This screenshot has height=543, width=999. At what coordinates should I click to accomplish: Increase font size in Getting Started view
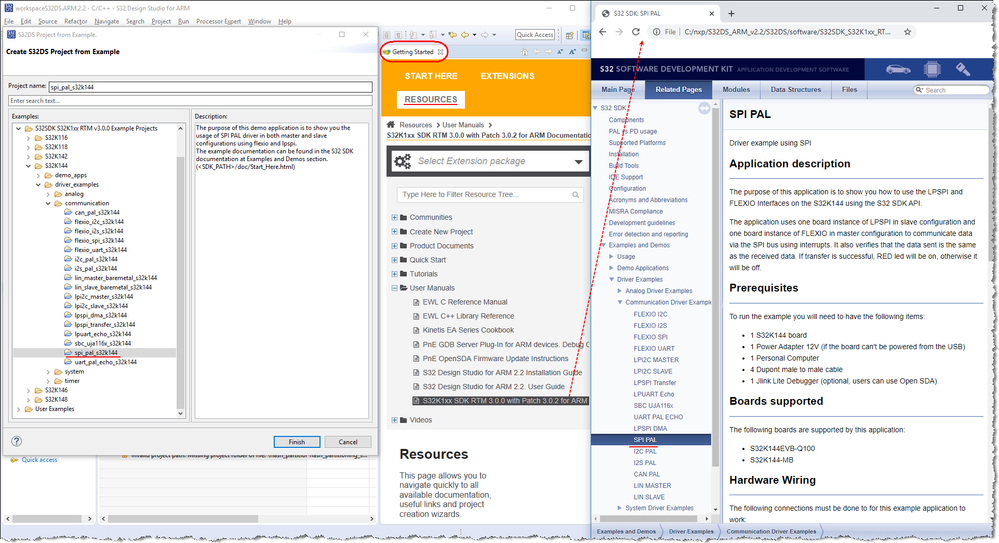tap(572, 52)
